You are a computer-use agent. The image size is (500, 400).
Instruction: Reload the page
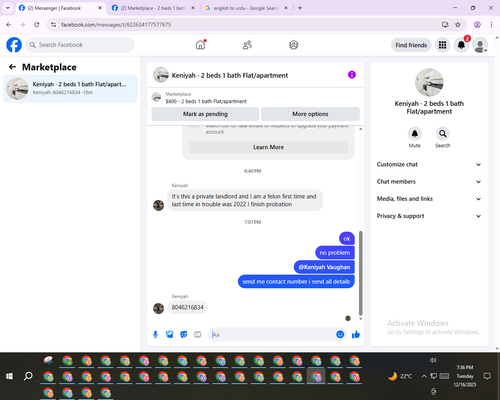tap(37, 25)
